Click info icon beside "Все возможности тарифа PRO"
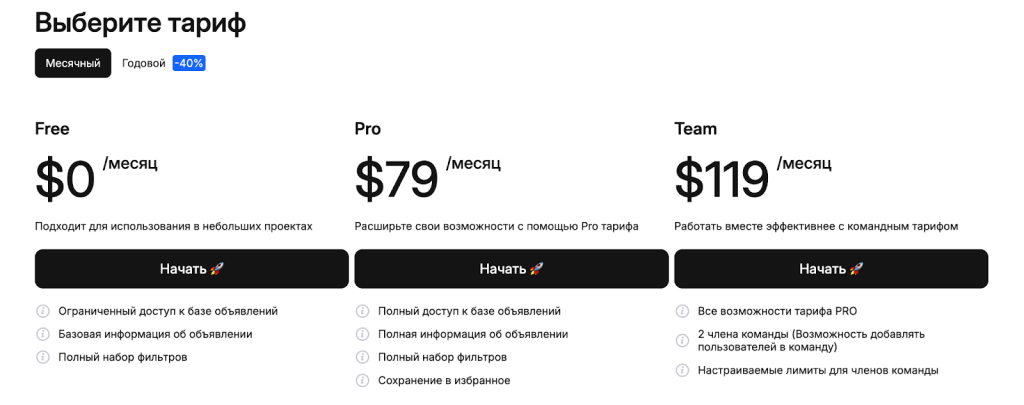Screen dimensions: 1024x405 683,311
